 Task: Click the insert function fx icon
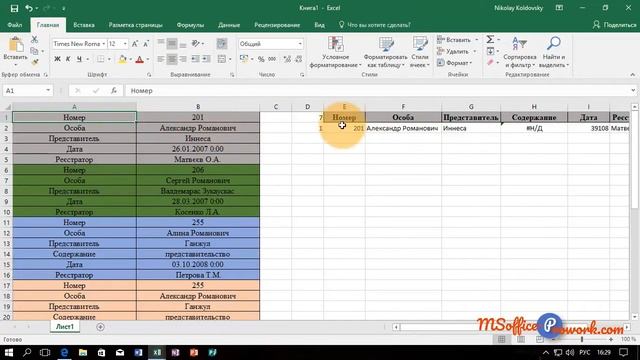click(114, 91)
